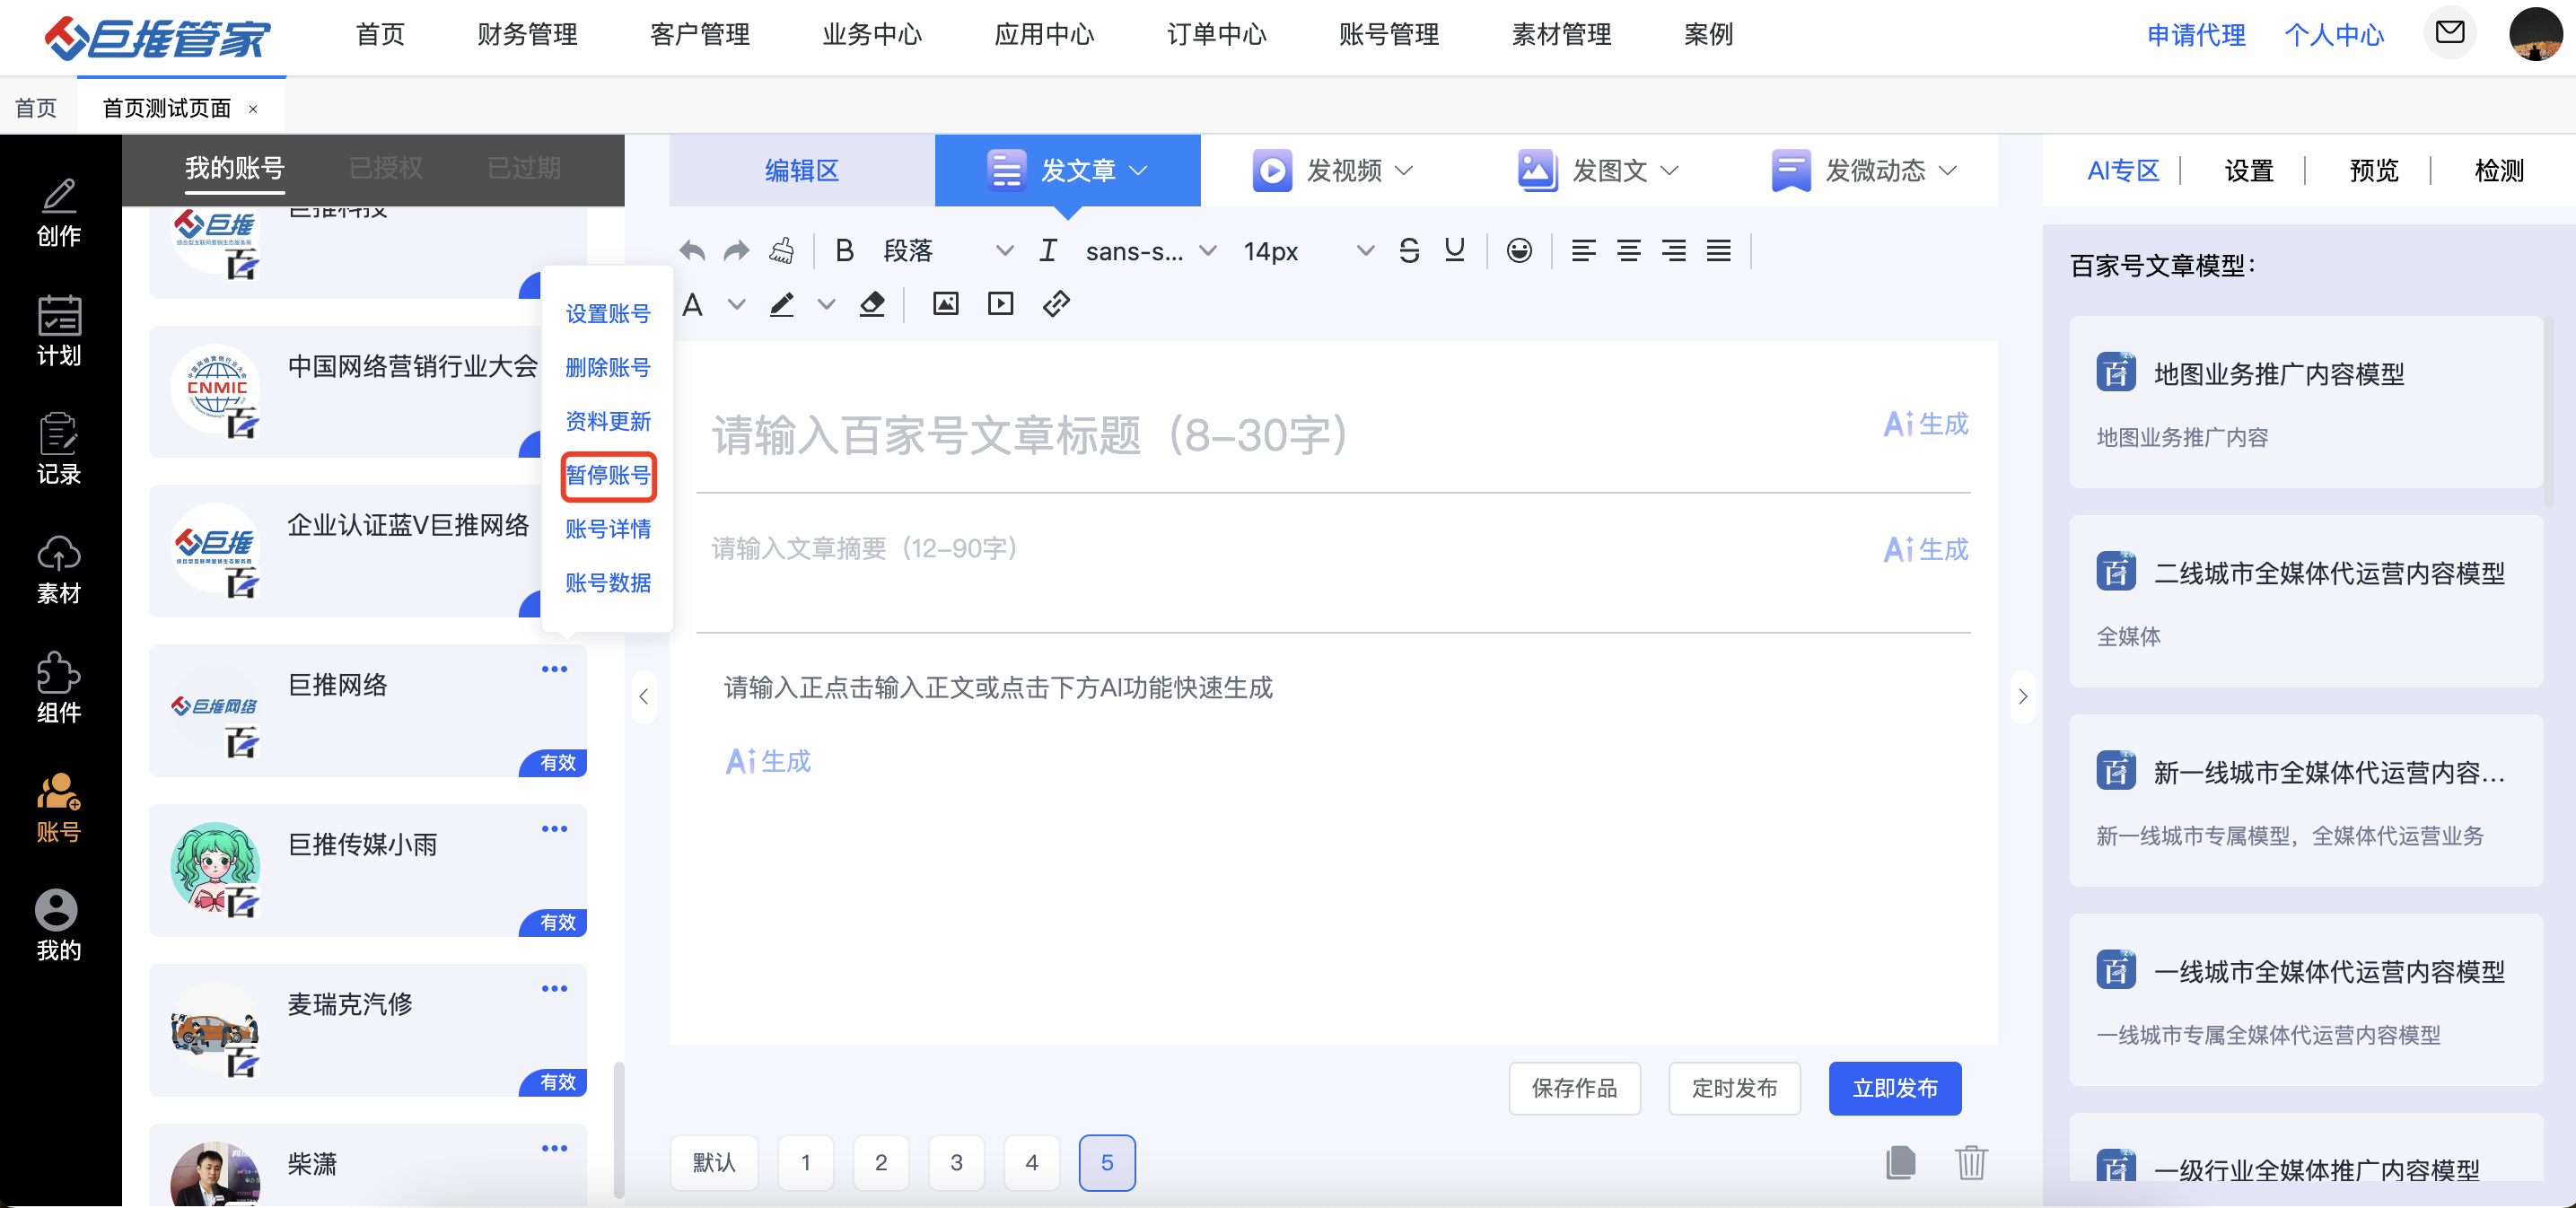Select the 地图业务推广内容模型 card
Screen dimensions: 2576x1208
click(2306, 402)
